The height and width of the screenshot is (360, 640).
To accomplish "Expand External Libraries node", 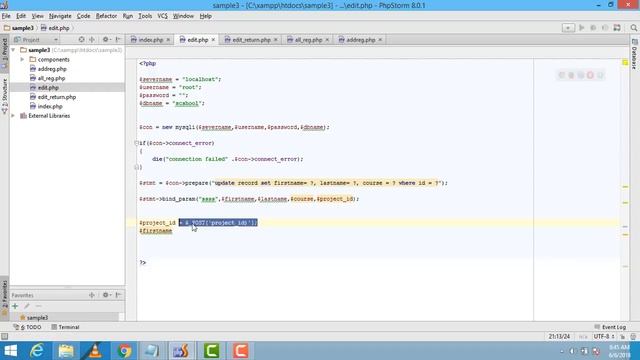I will pos(13,116).
